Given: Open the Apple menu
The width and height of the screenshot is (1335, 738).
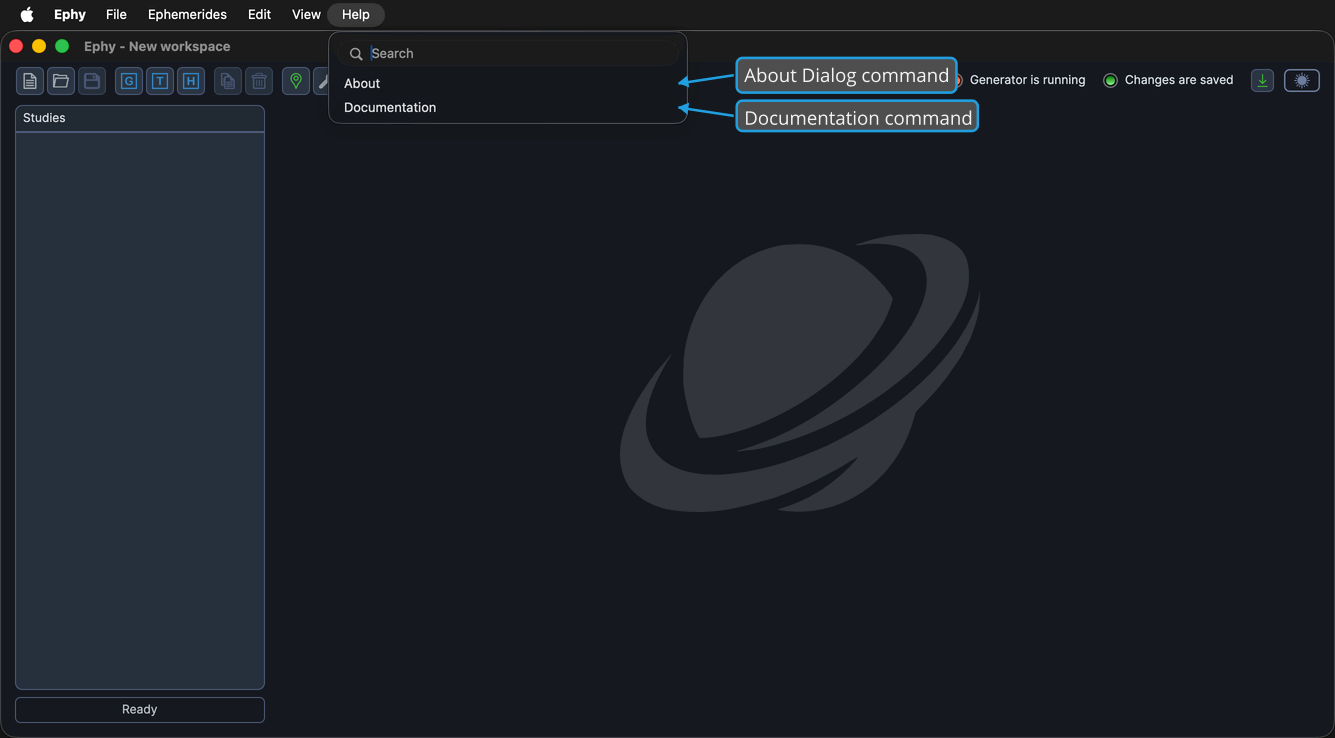Looking at the screenshot, I should [x=27, y=14].
